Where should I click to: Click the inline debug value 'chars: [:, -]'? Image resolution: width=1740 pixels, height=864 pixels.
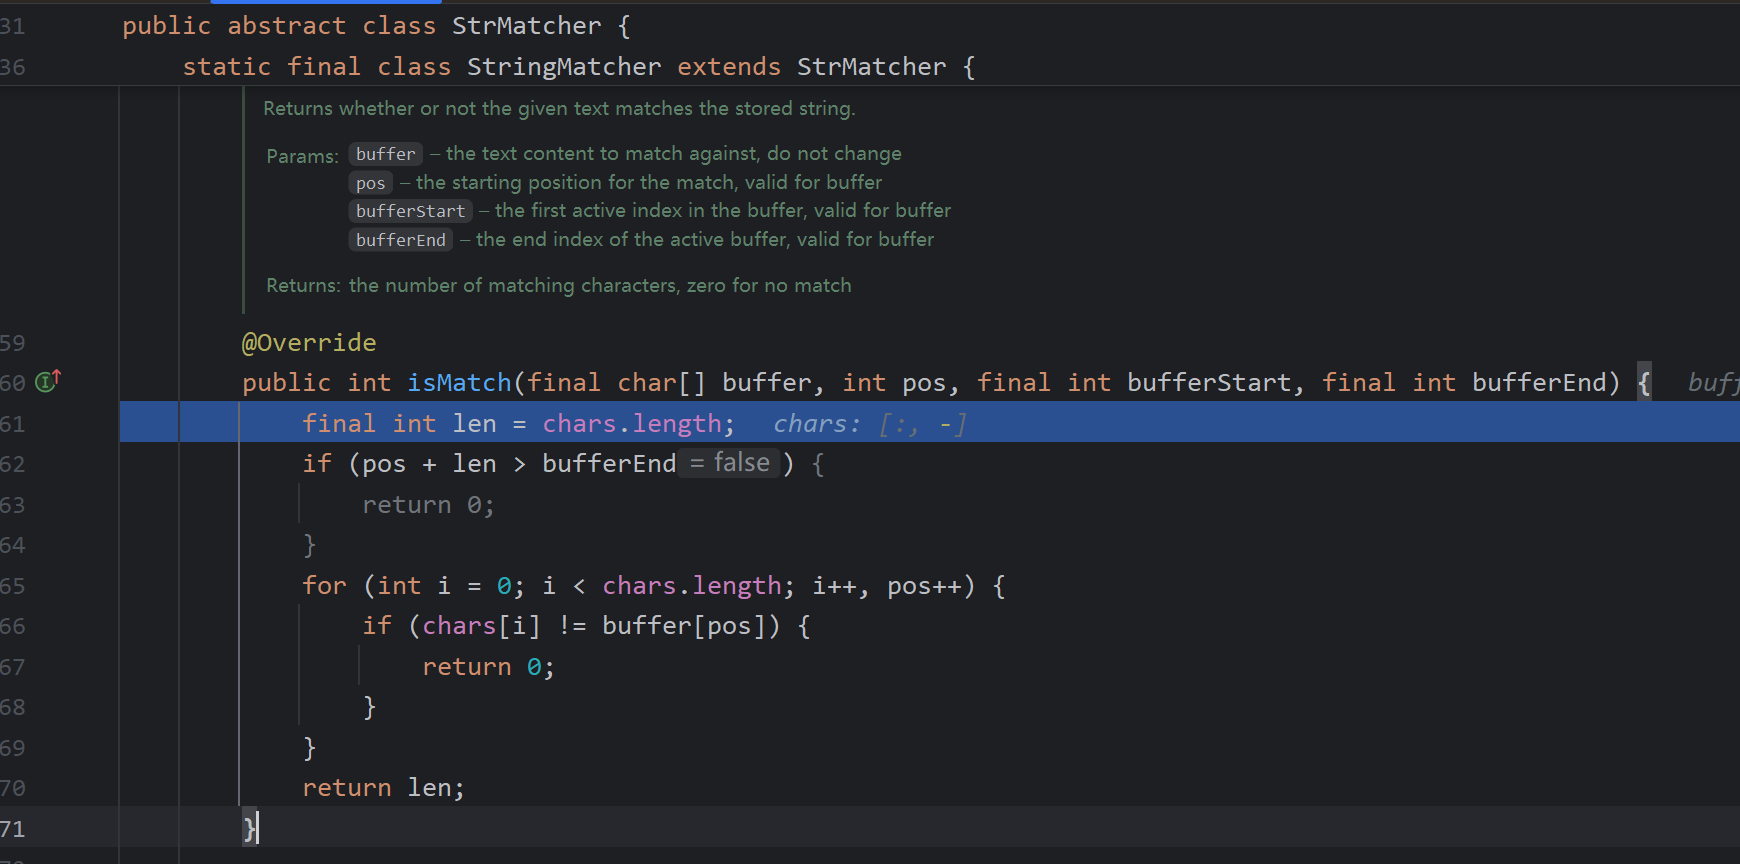(870, 424)
